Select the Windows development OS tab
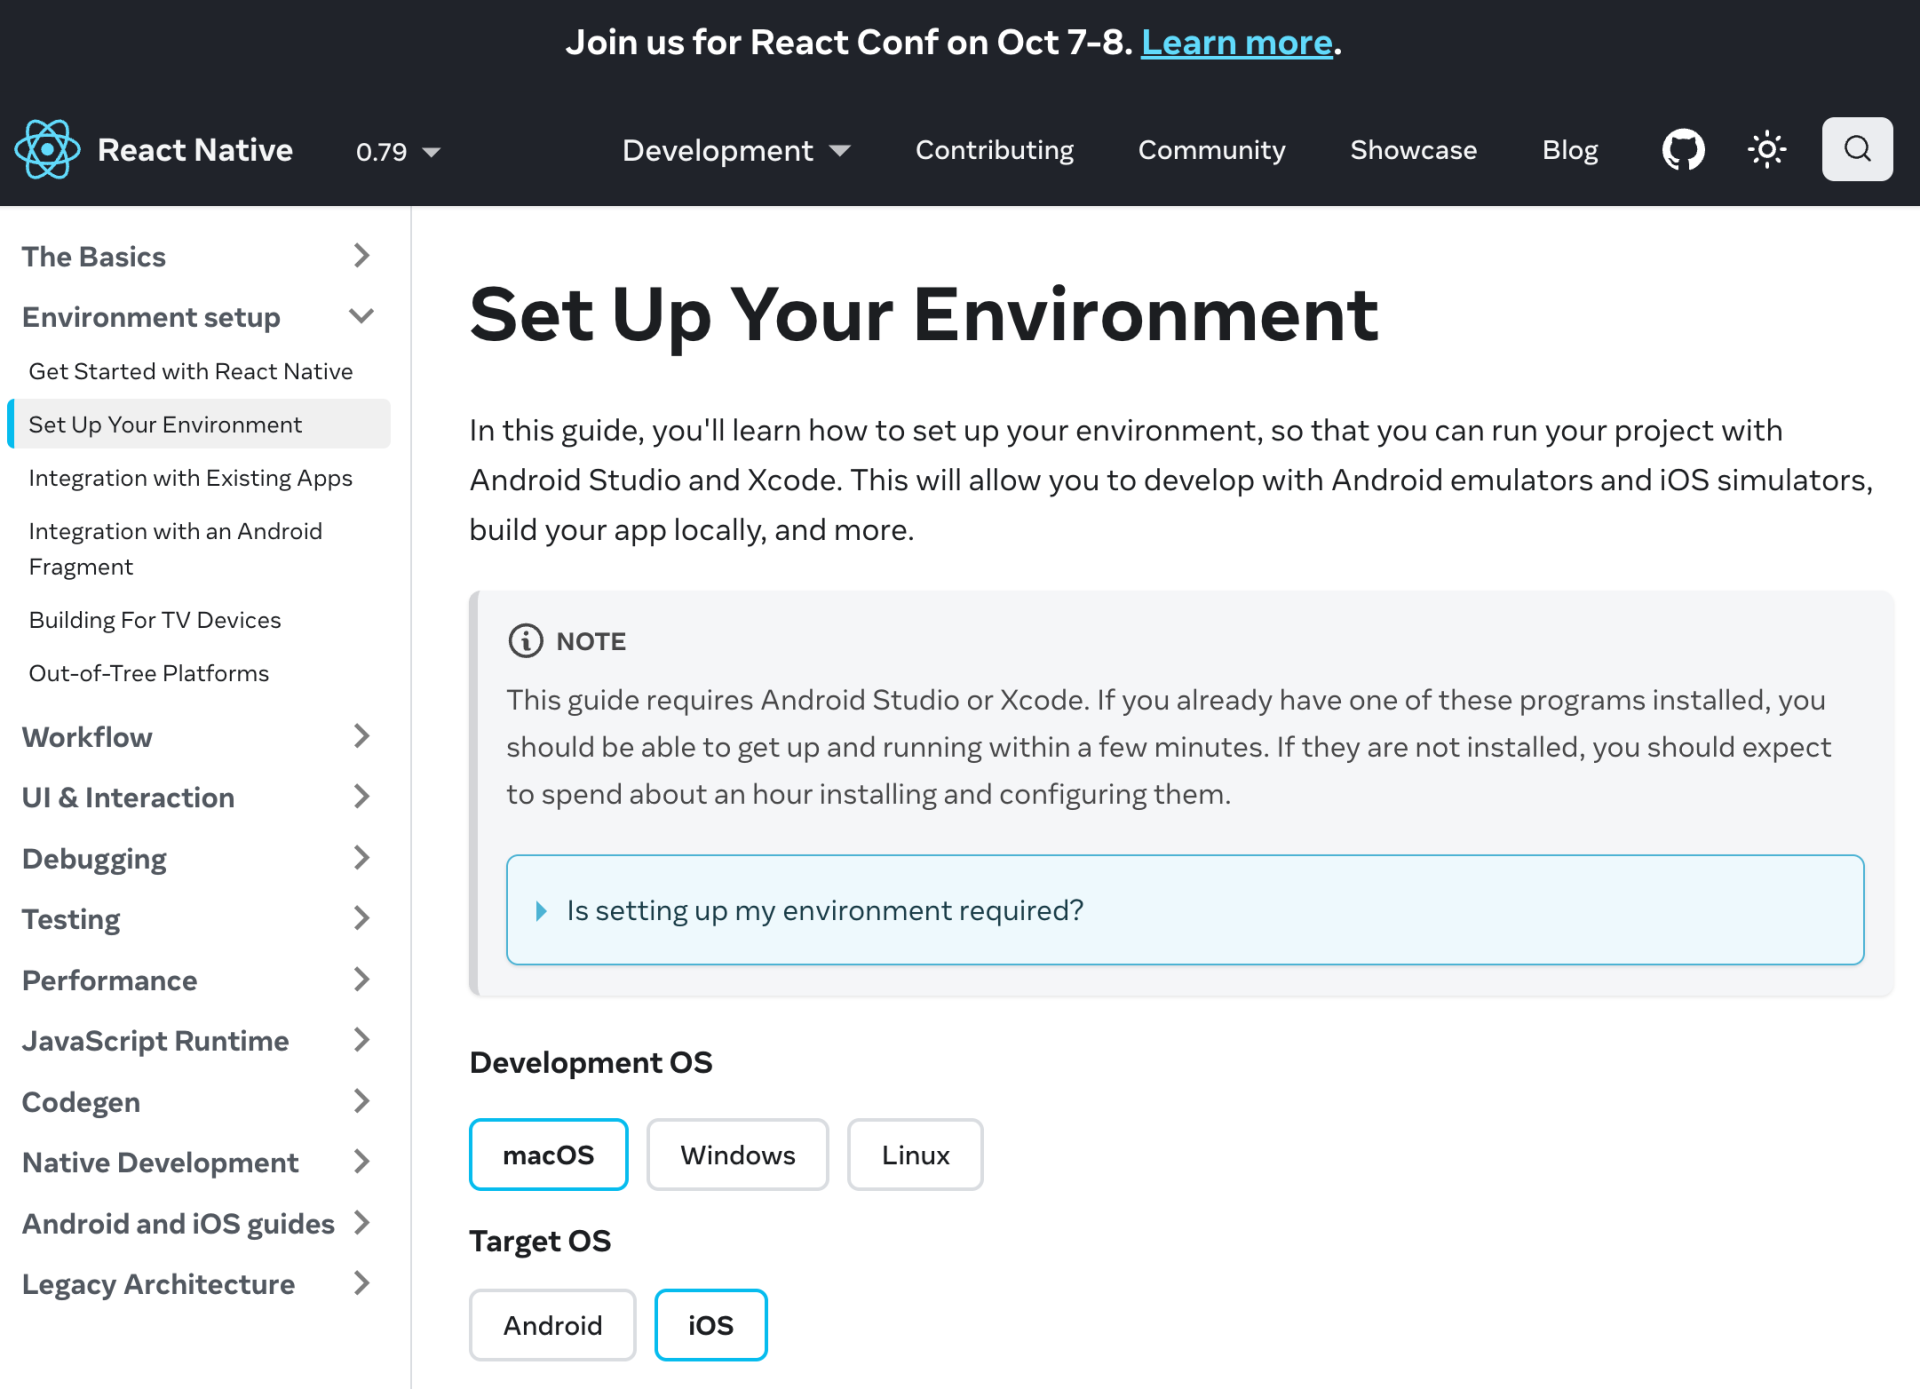Viewport: 1920px width, 1389px height. coord(738,1155)
